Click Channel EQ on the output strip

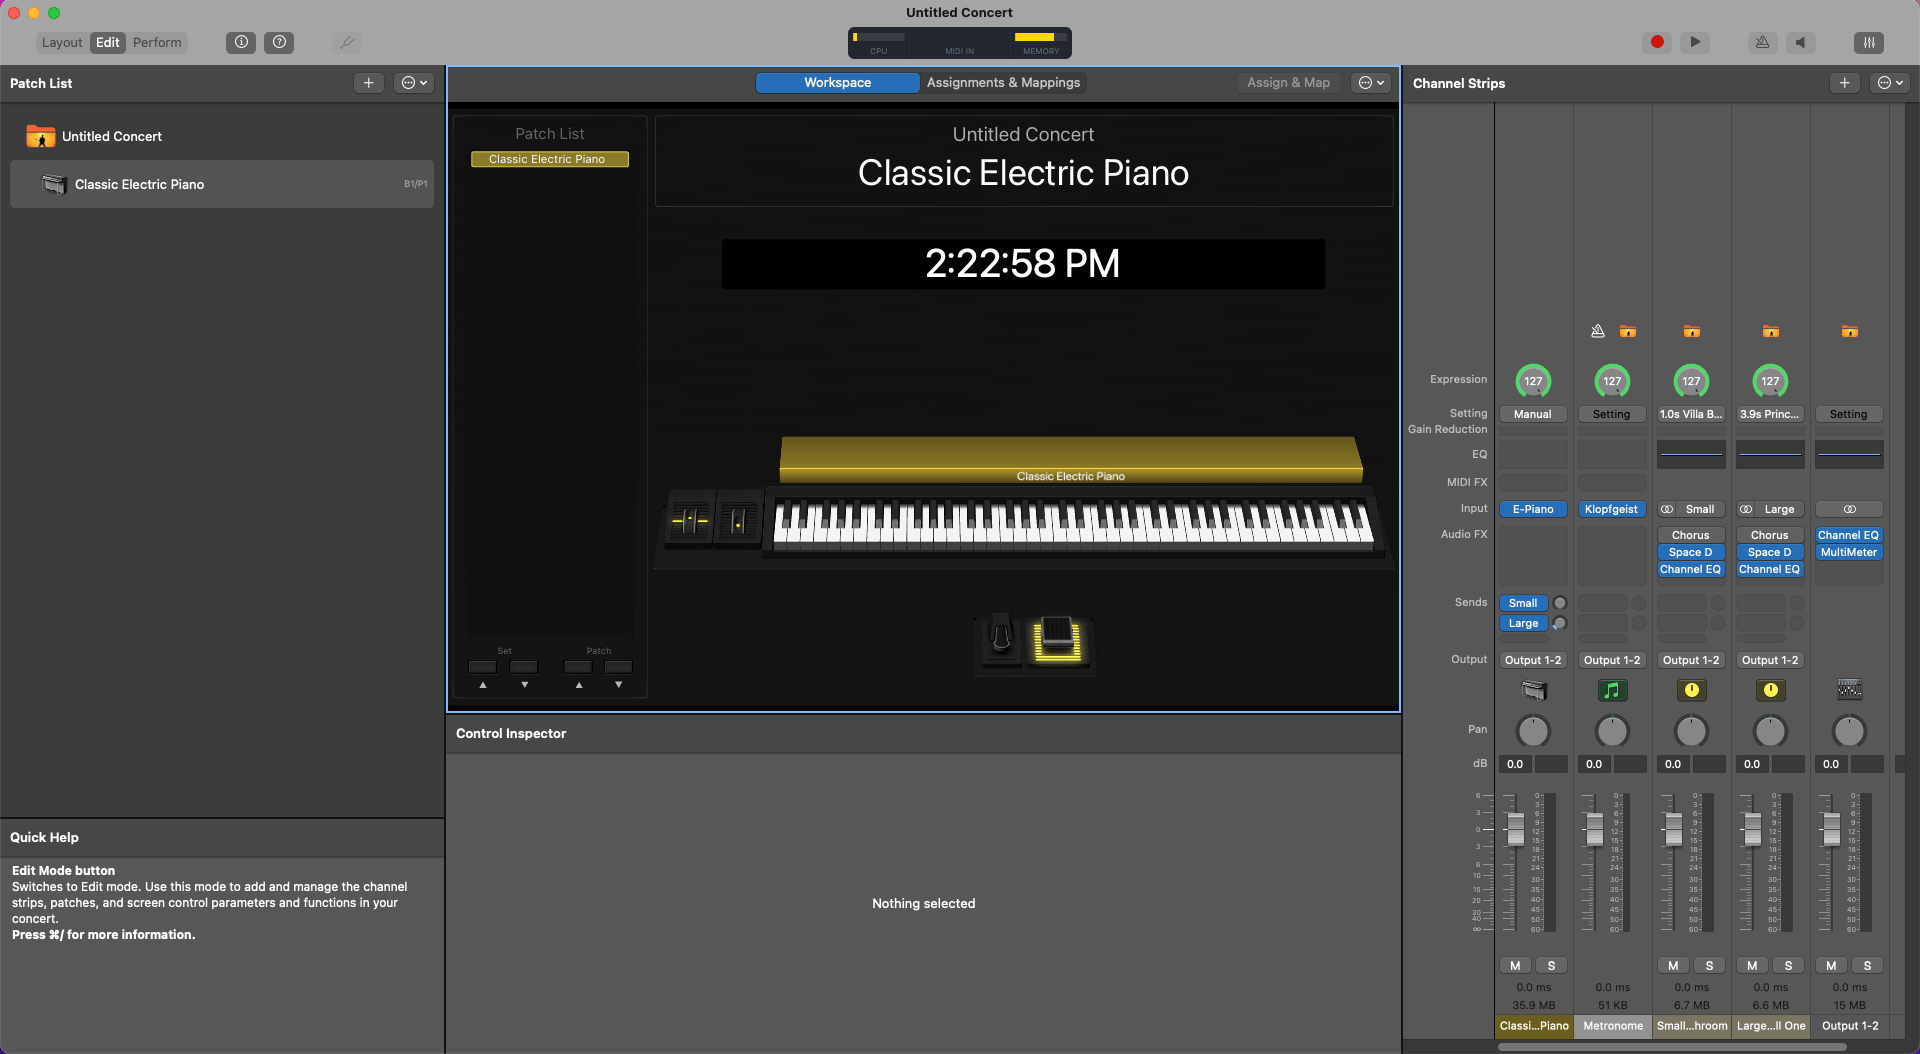(1848, 535)
